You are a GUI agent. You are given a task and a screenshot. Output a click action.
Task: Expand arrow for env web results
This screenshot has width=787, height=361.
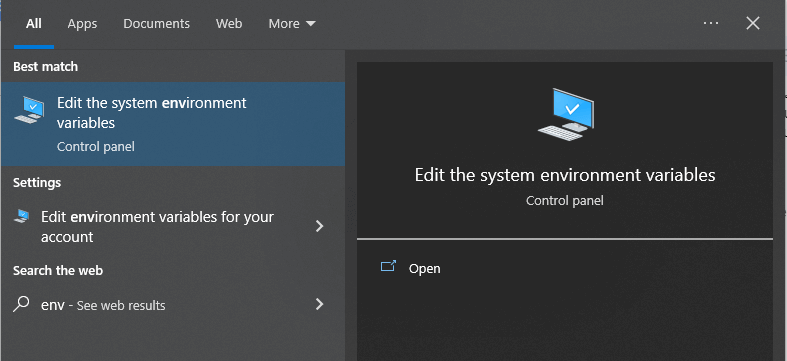tap(319, 304)
